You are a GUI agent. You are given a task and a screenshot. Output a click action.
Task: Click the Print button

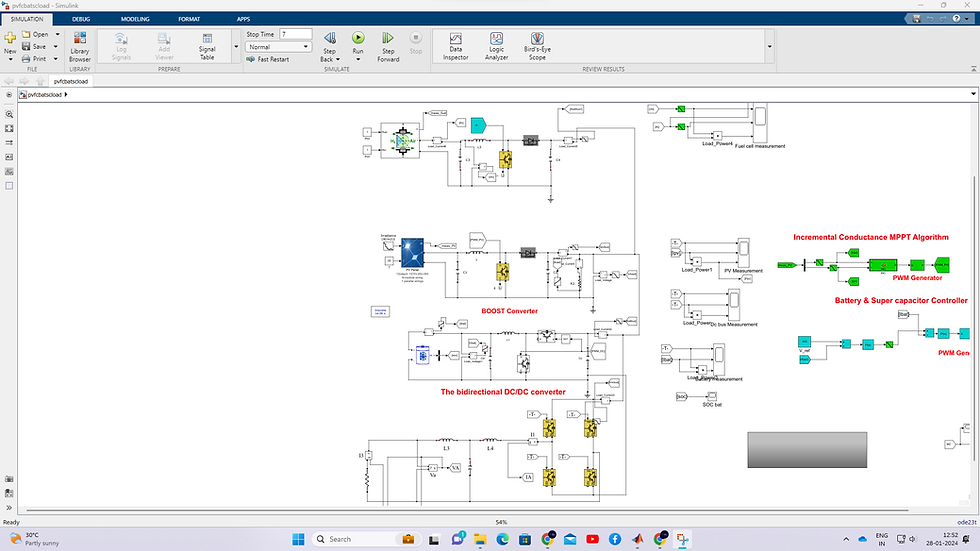click(34, 58)
